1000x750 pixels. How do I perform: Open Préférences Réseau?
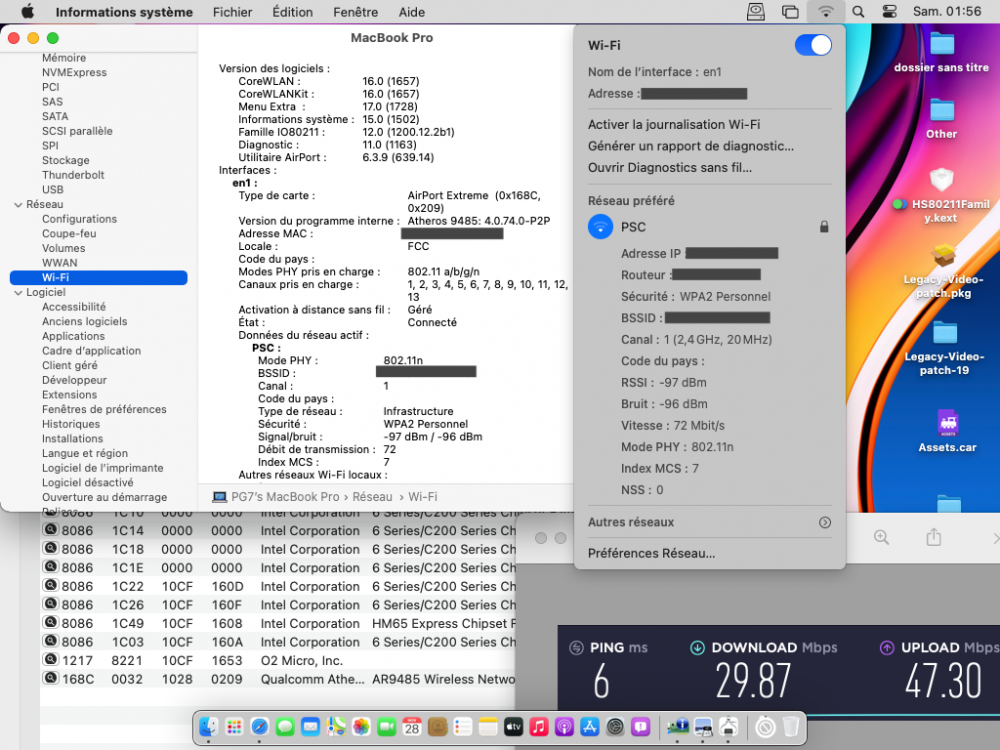point(651,554)
